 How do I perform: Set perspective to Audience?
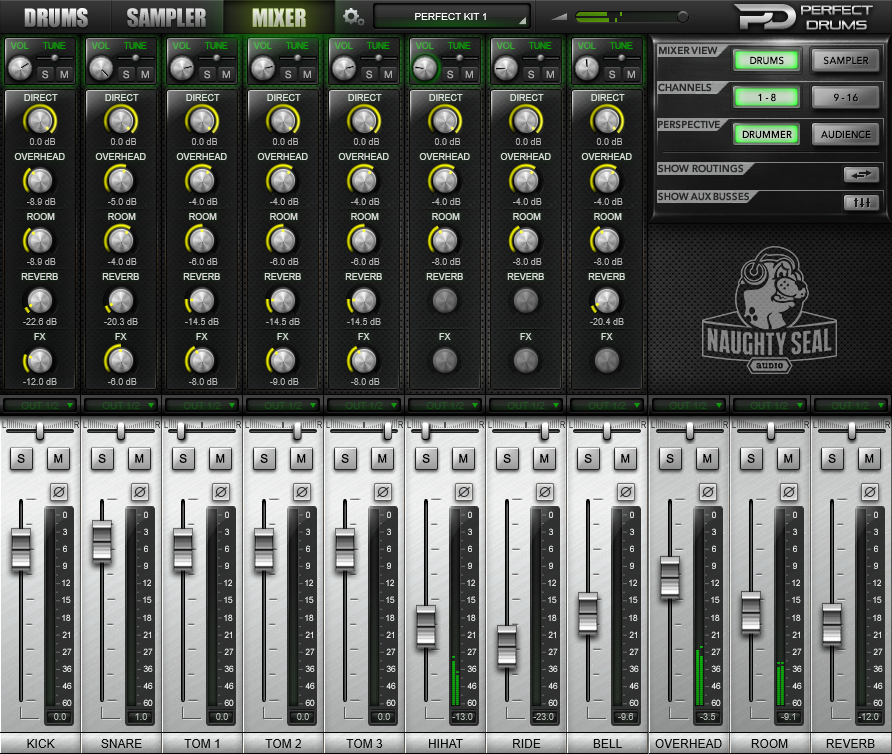pos(845,134)
